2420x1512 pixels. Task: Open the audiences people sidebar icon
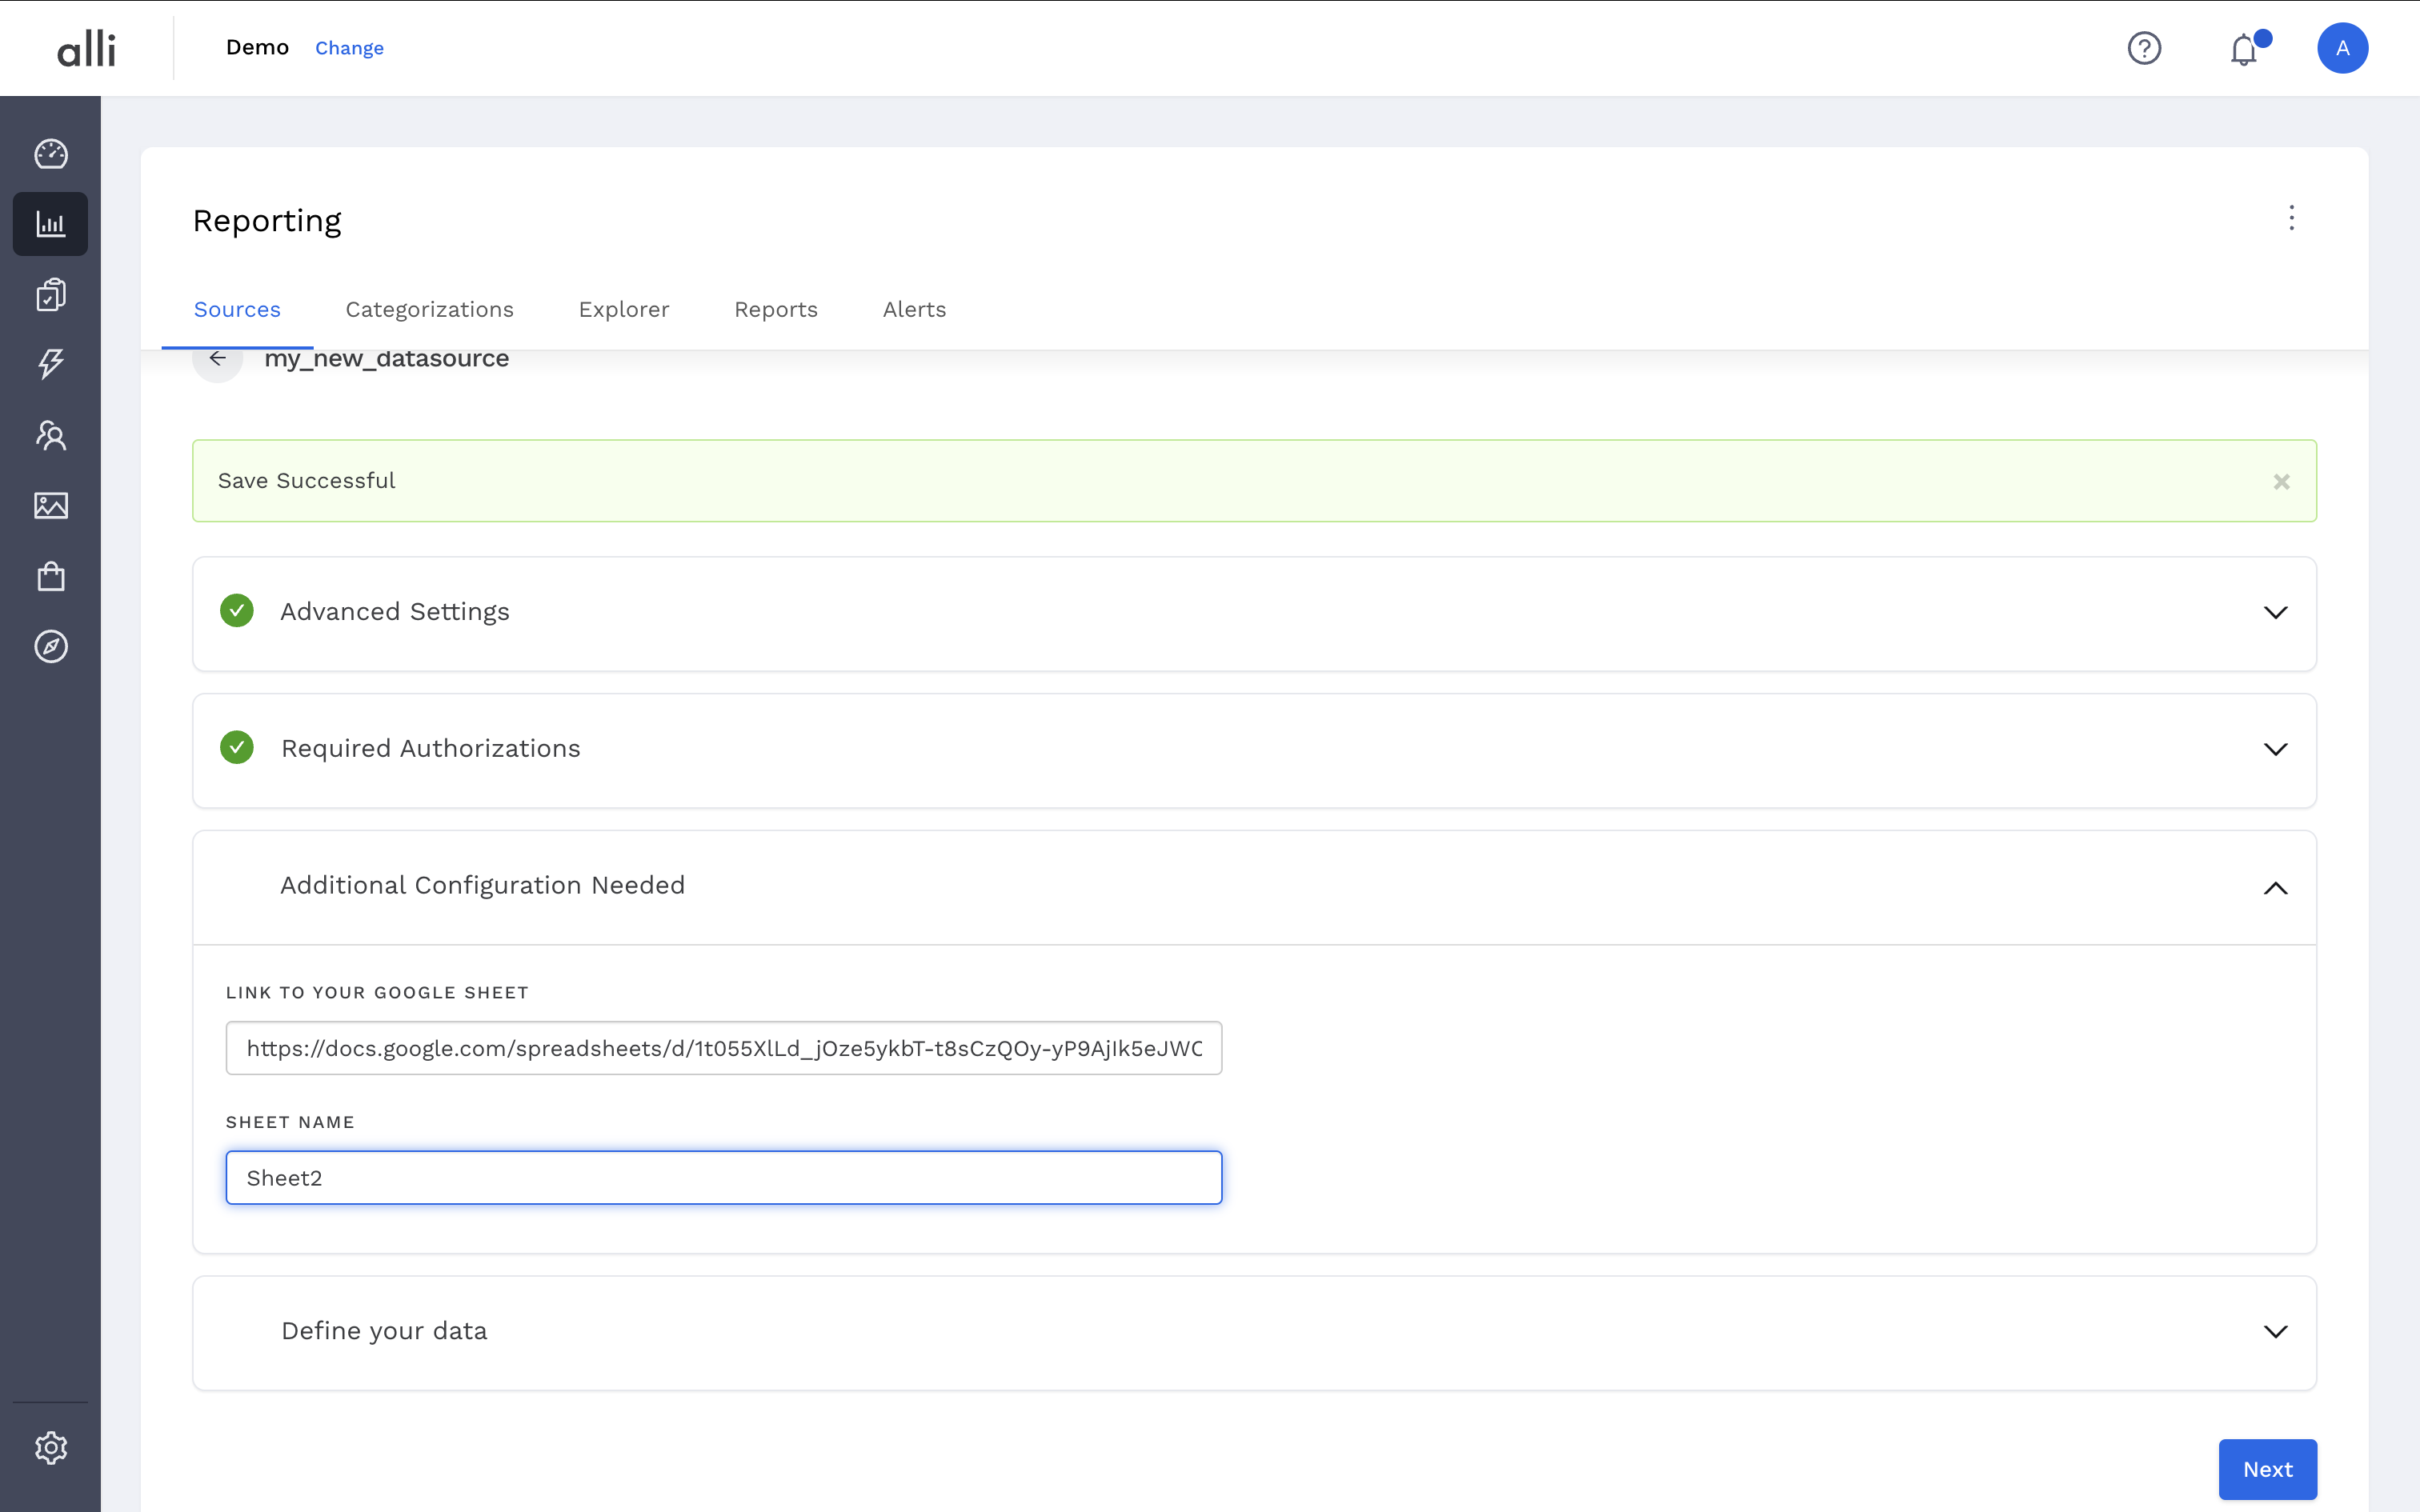51,435
